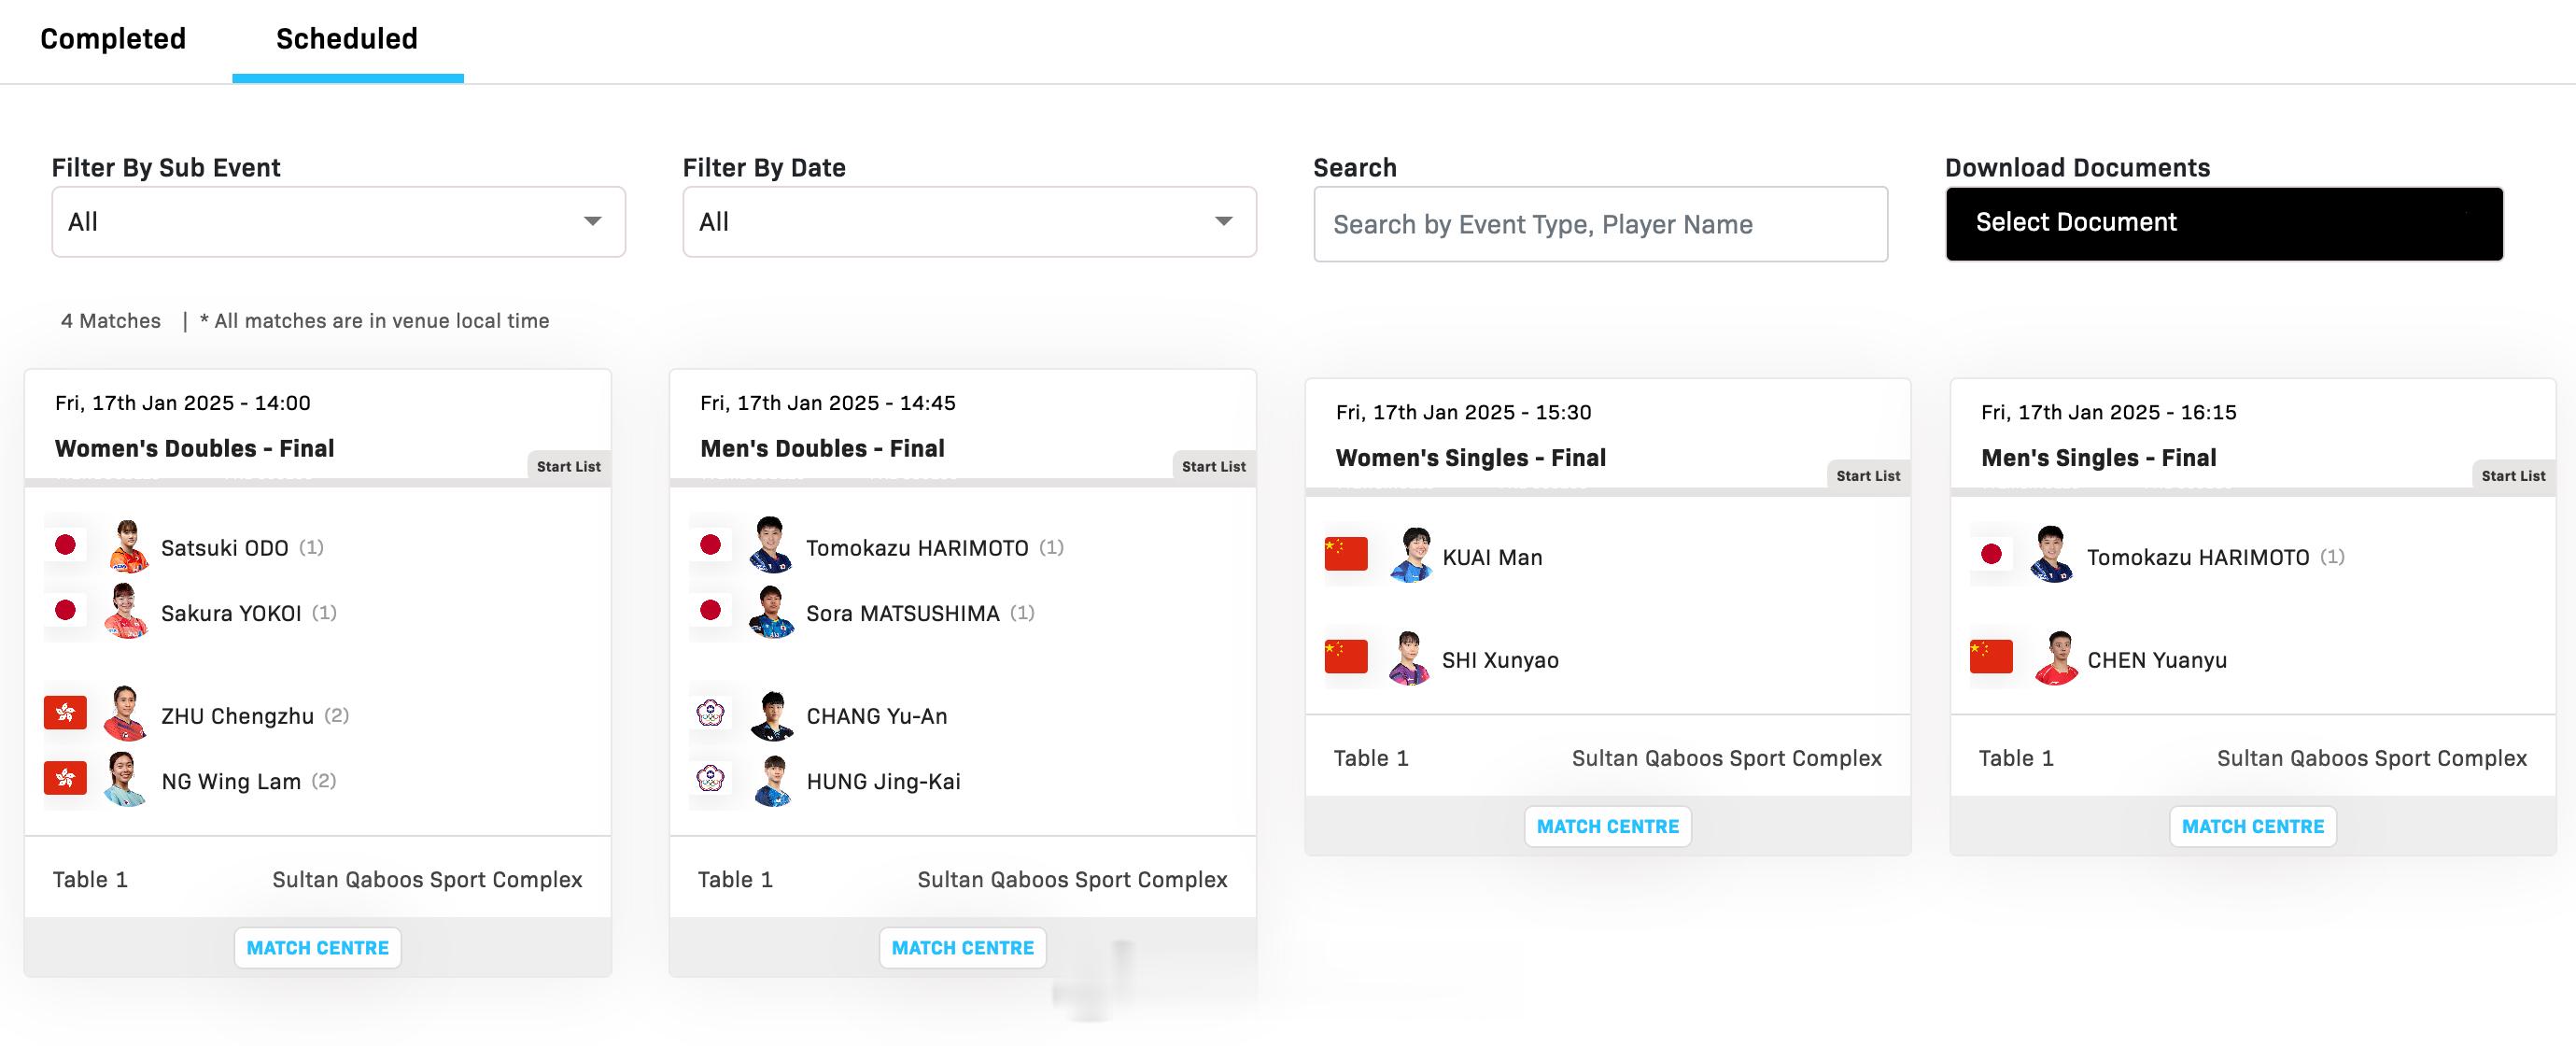Click the SHI Xunyao player icon

(x=1410, y=658)
